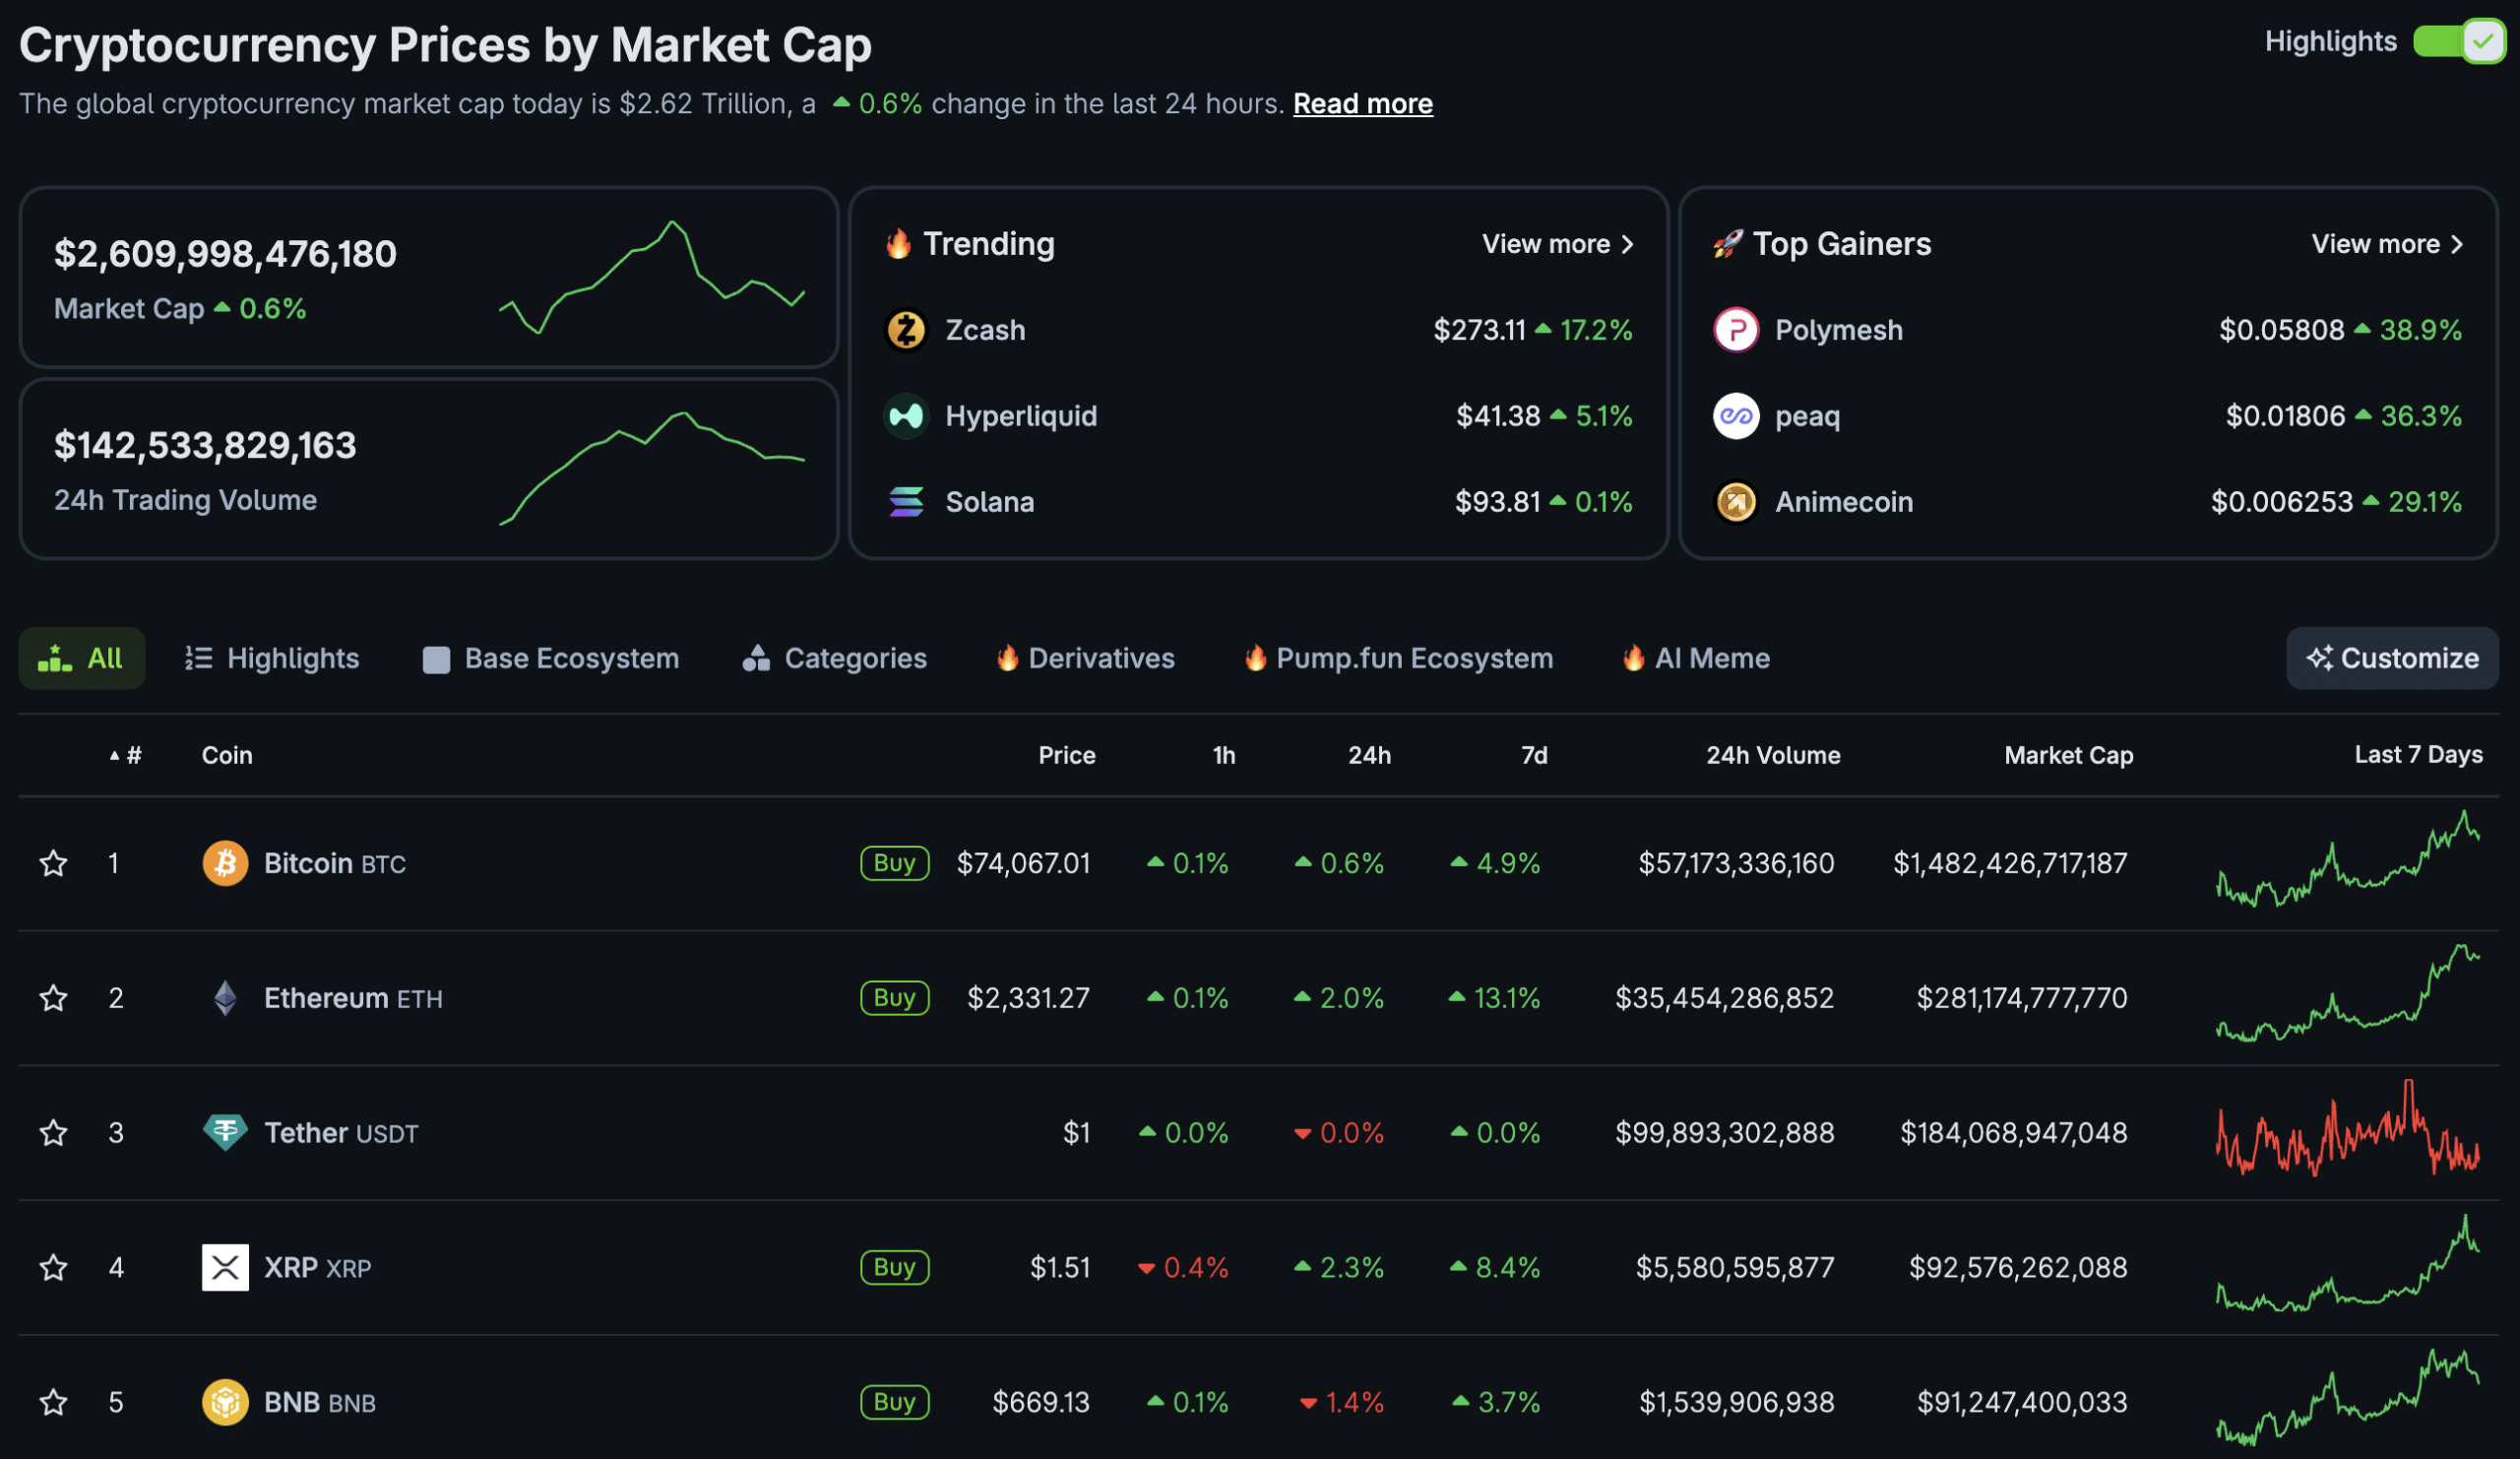Click the Ethereum diamond icon

pyautogui.click(x=225, y=998)
